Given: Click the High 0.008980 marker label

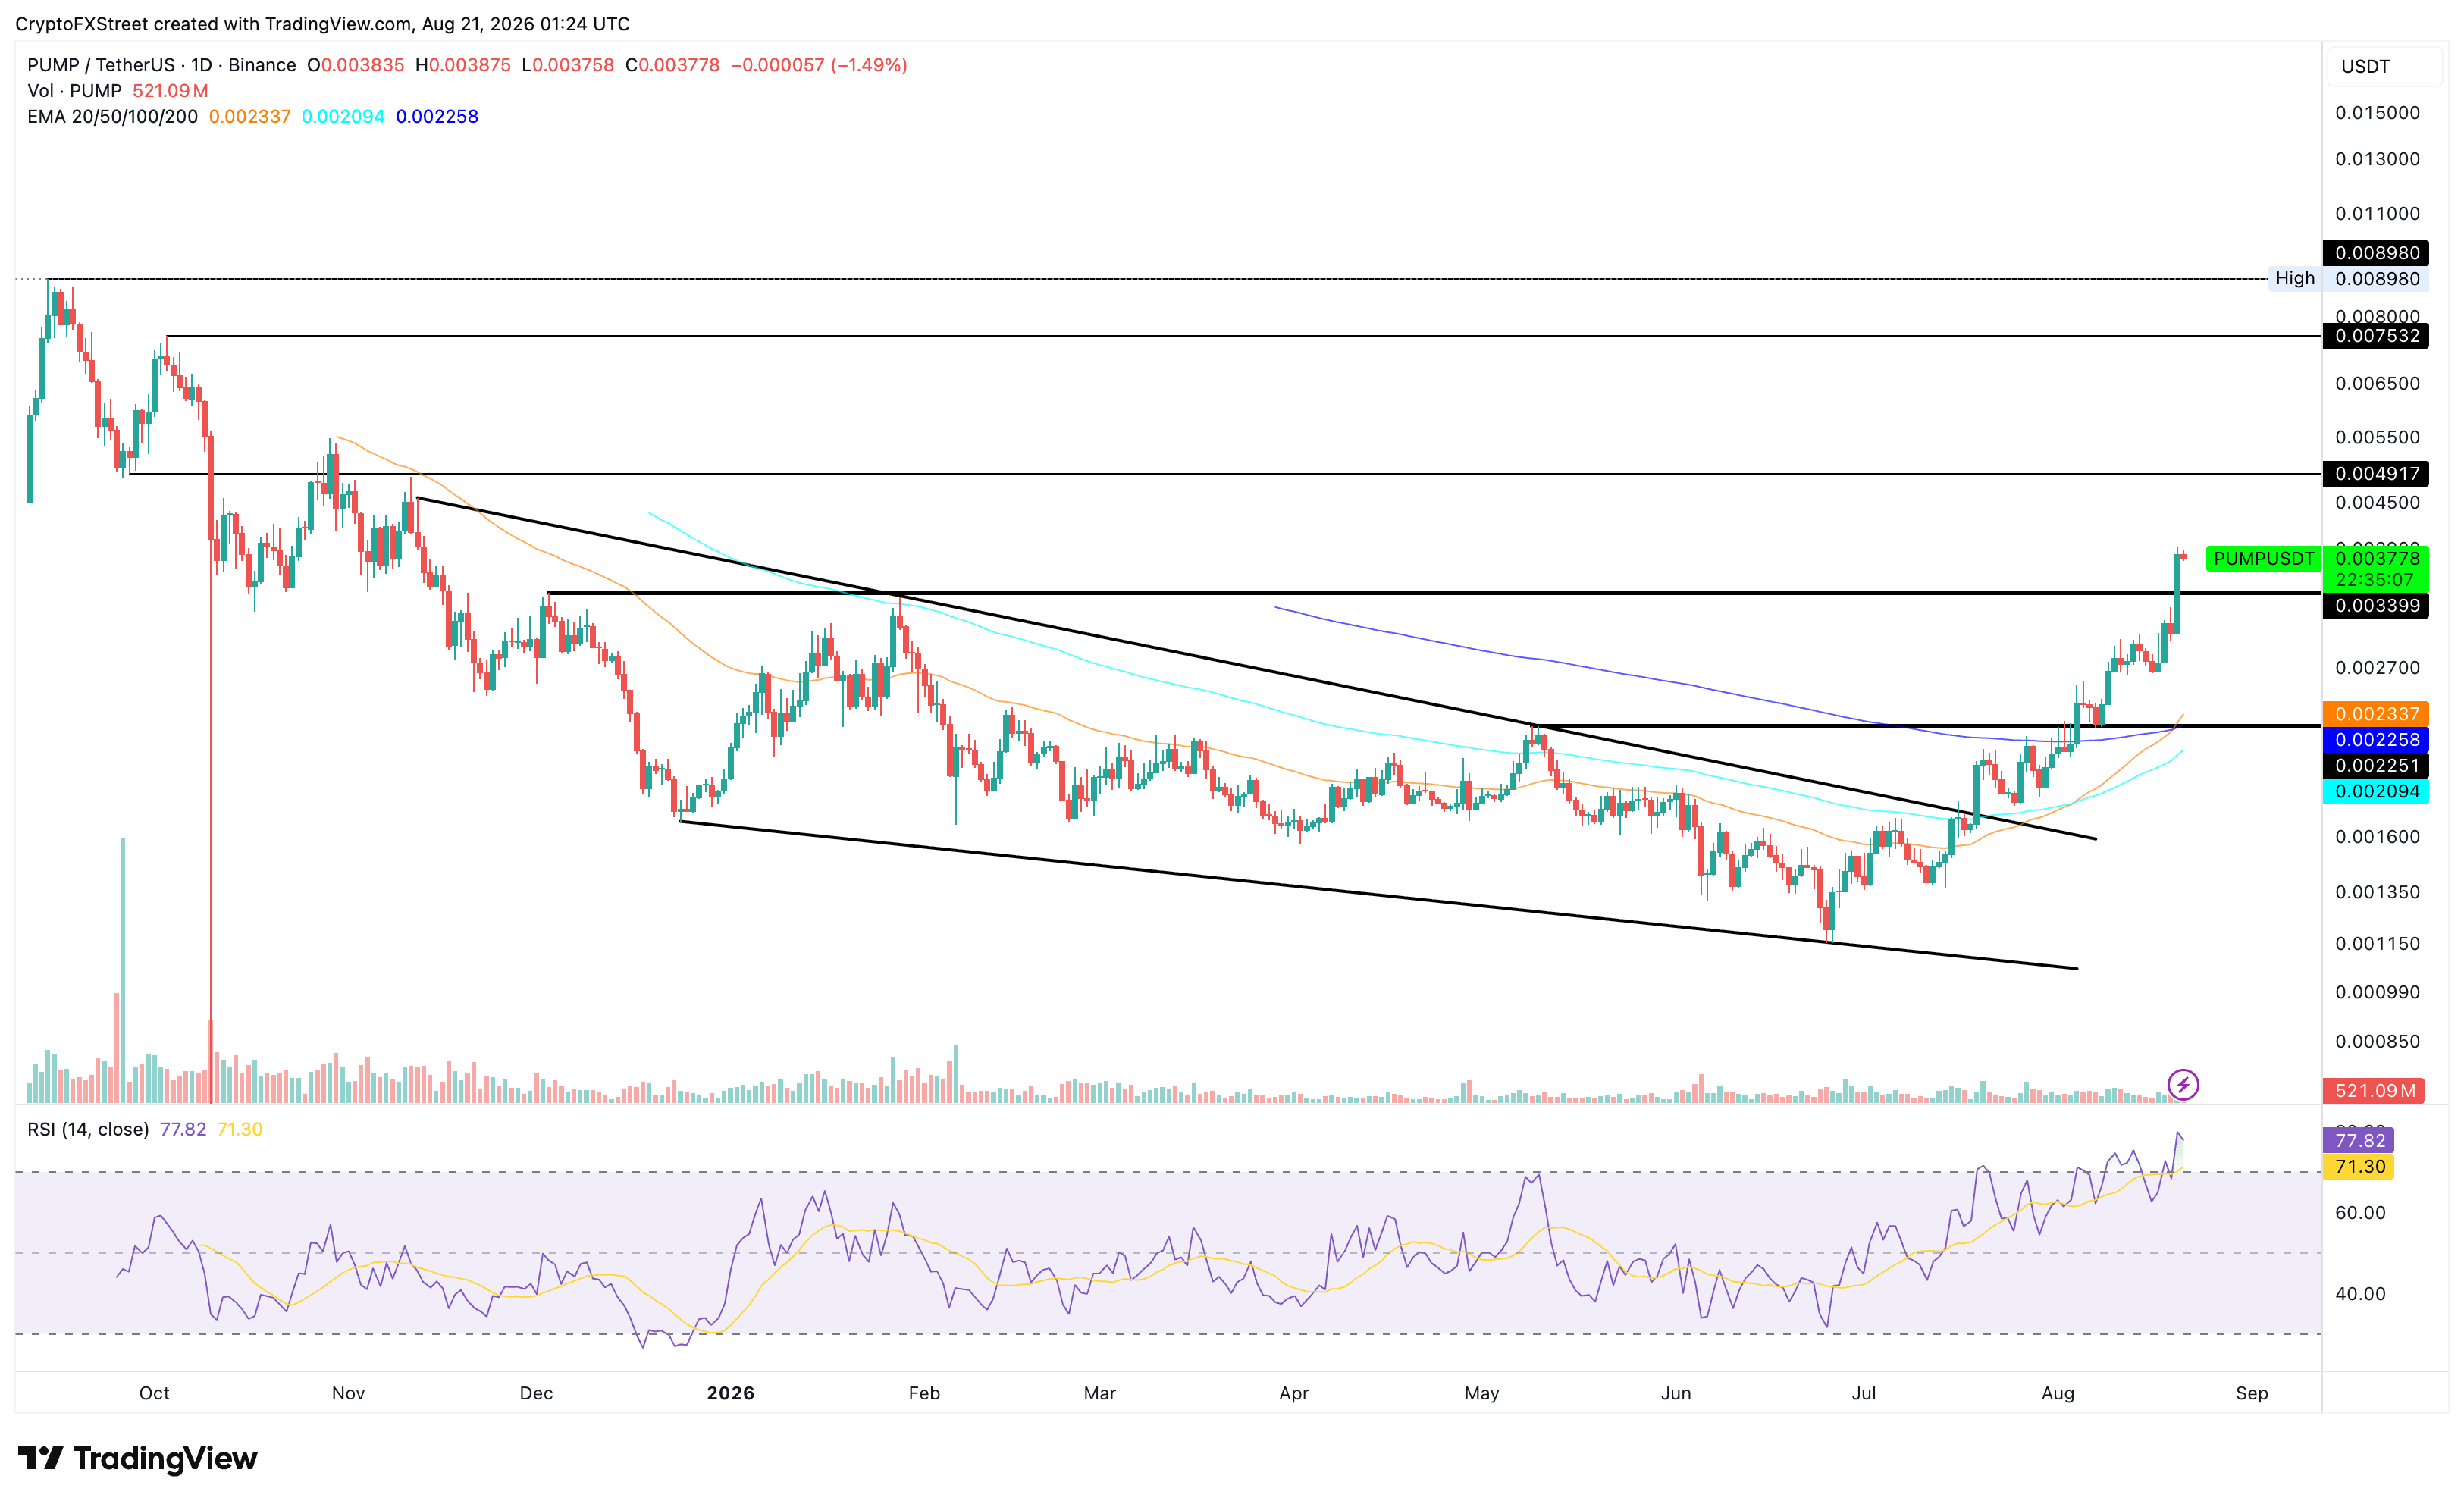Looking at the screenshot, I should pyautogui.click(x=2347, y=279).
